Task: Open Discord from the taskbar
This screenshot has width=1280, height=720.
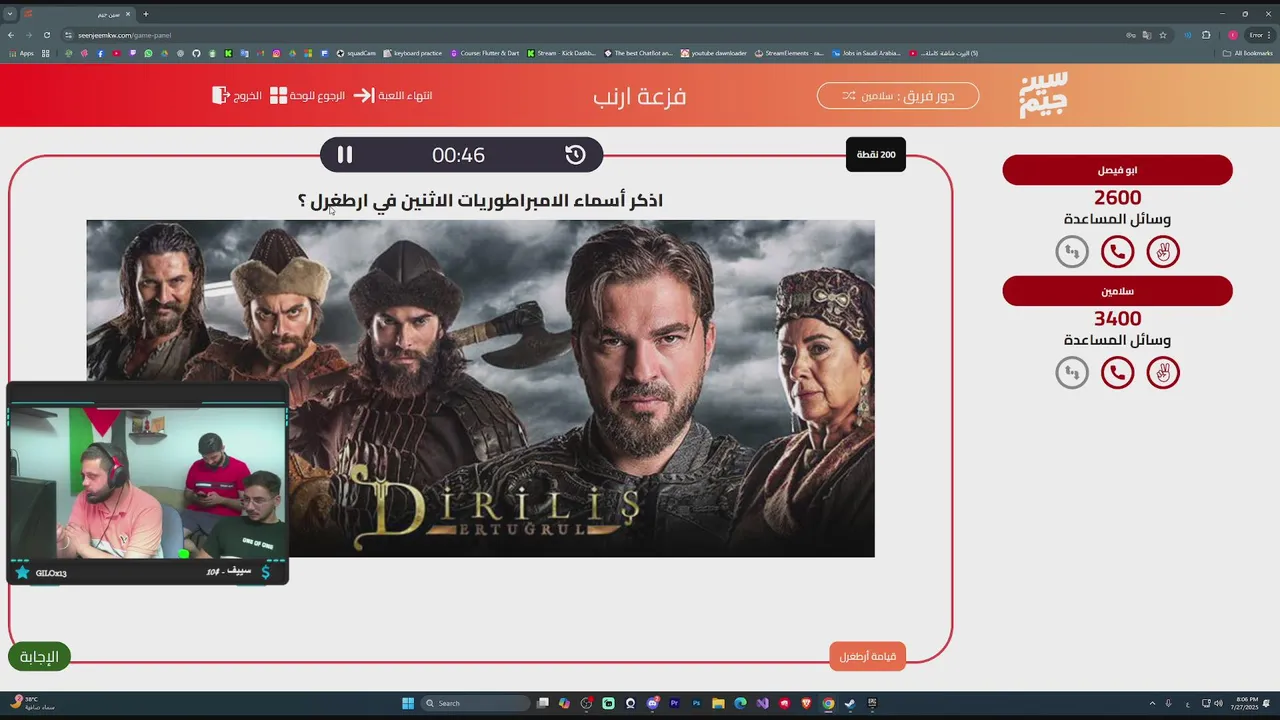Action: [652, 703]
